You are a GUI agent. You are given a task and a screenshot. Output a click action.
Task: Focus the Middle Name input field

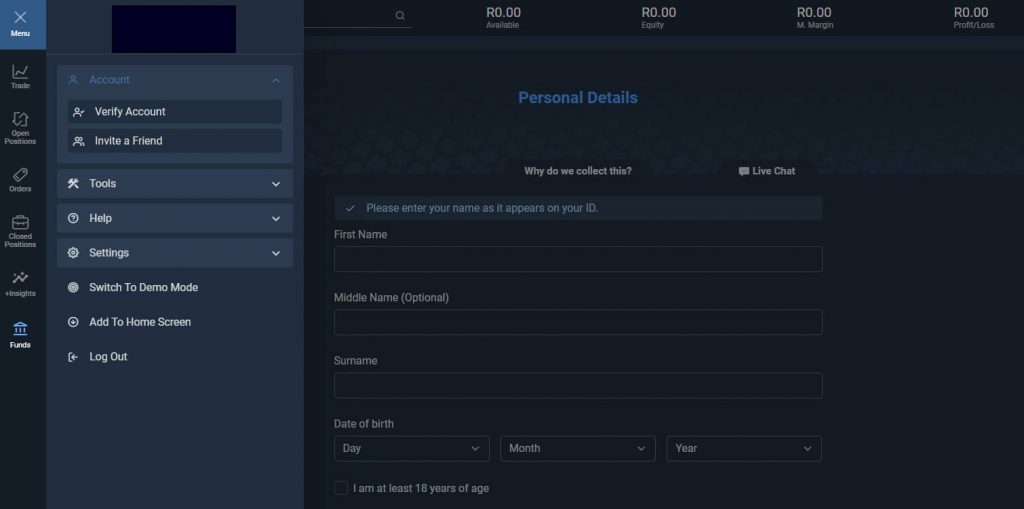pos(578,322)
